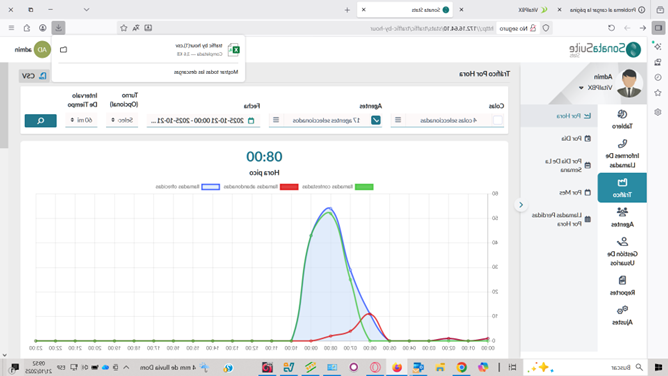This screenshot has height=376, width=668.
Task: Open the browser account profile icon
Action: point(43,28)
